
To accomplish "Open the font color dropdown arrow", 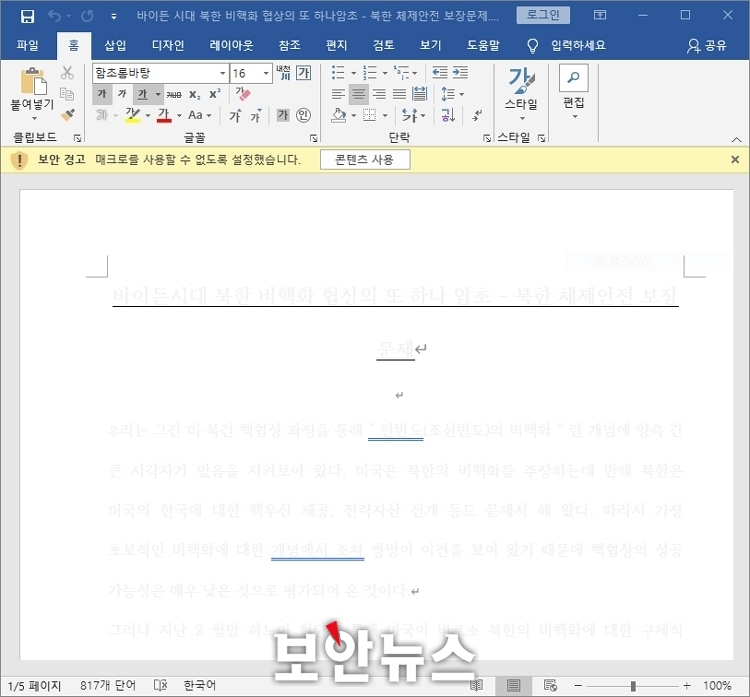I will pyautogui.click(x=179, y=115).
